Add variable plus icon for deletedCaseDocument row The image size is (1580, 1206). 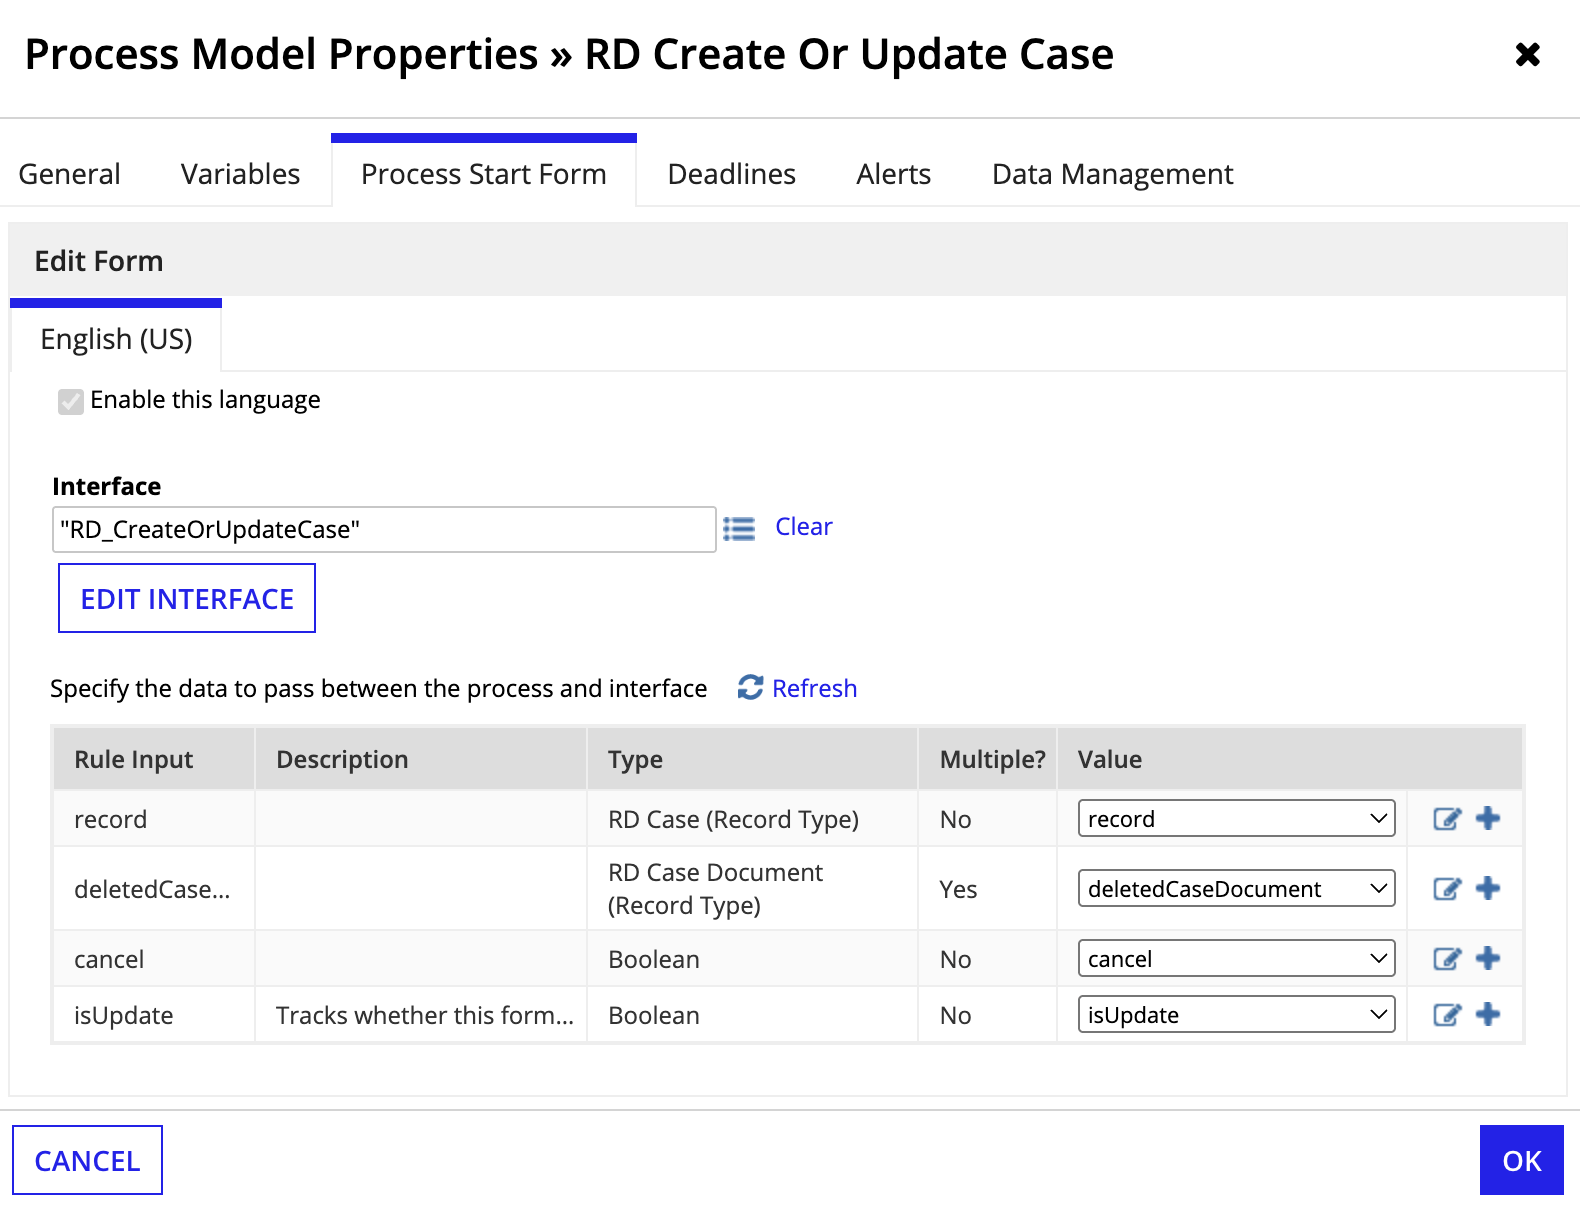click(1488, 888)
